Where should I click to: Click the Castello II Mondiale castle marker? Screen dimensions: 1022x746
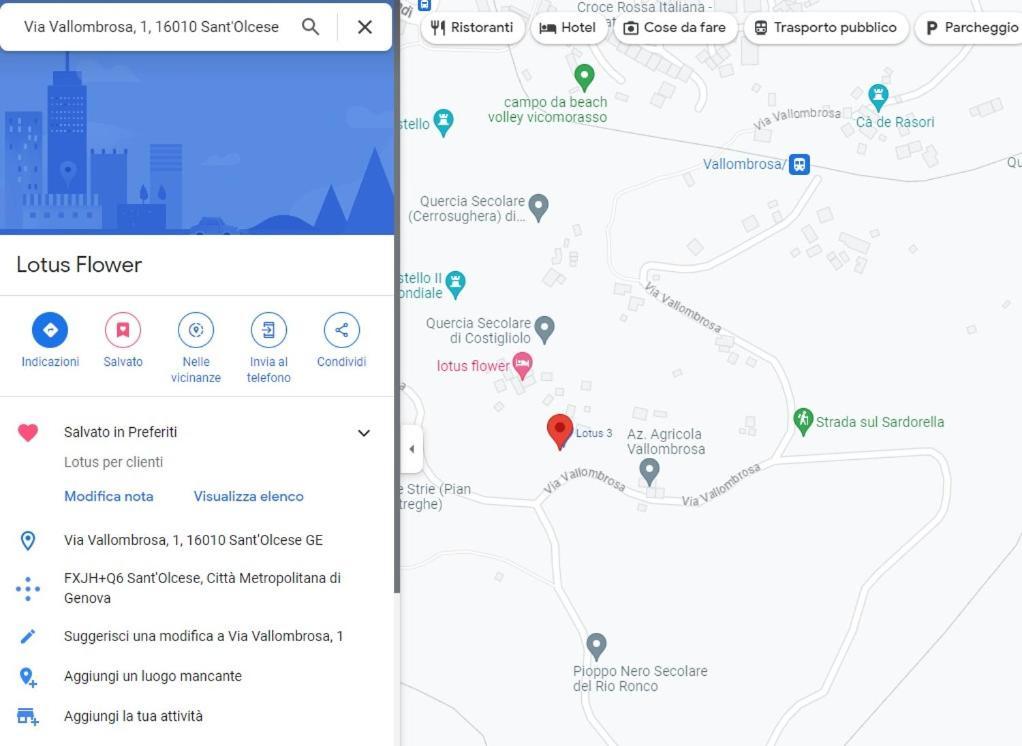455,284
